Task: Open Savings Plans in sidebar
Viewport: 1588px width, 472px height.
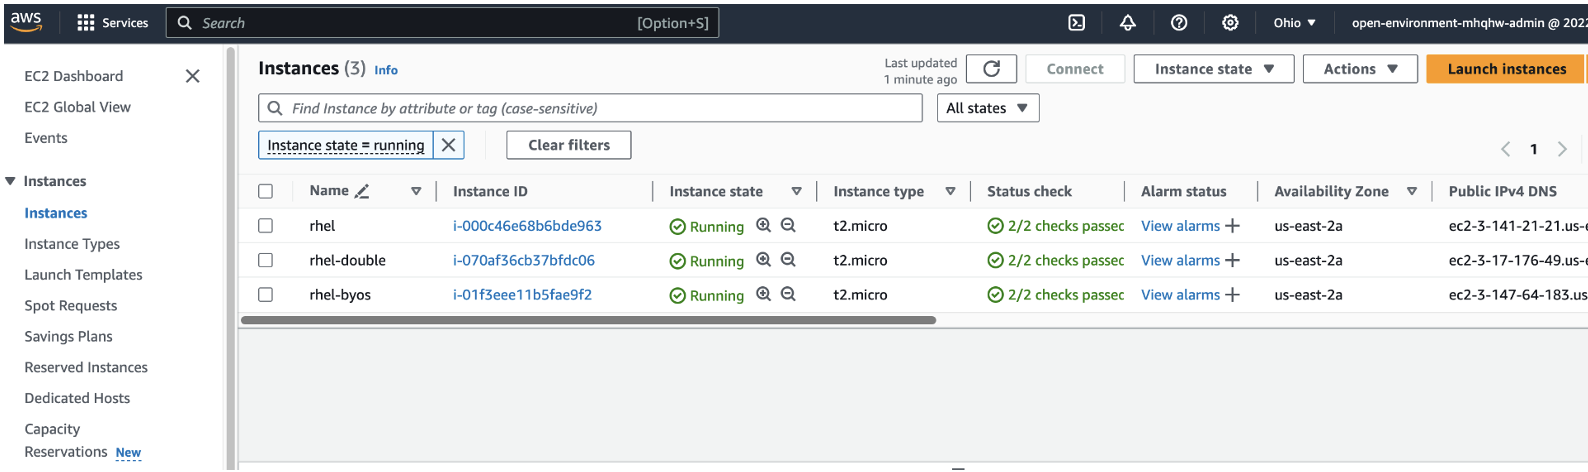Action: click(68, 337)
